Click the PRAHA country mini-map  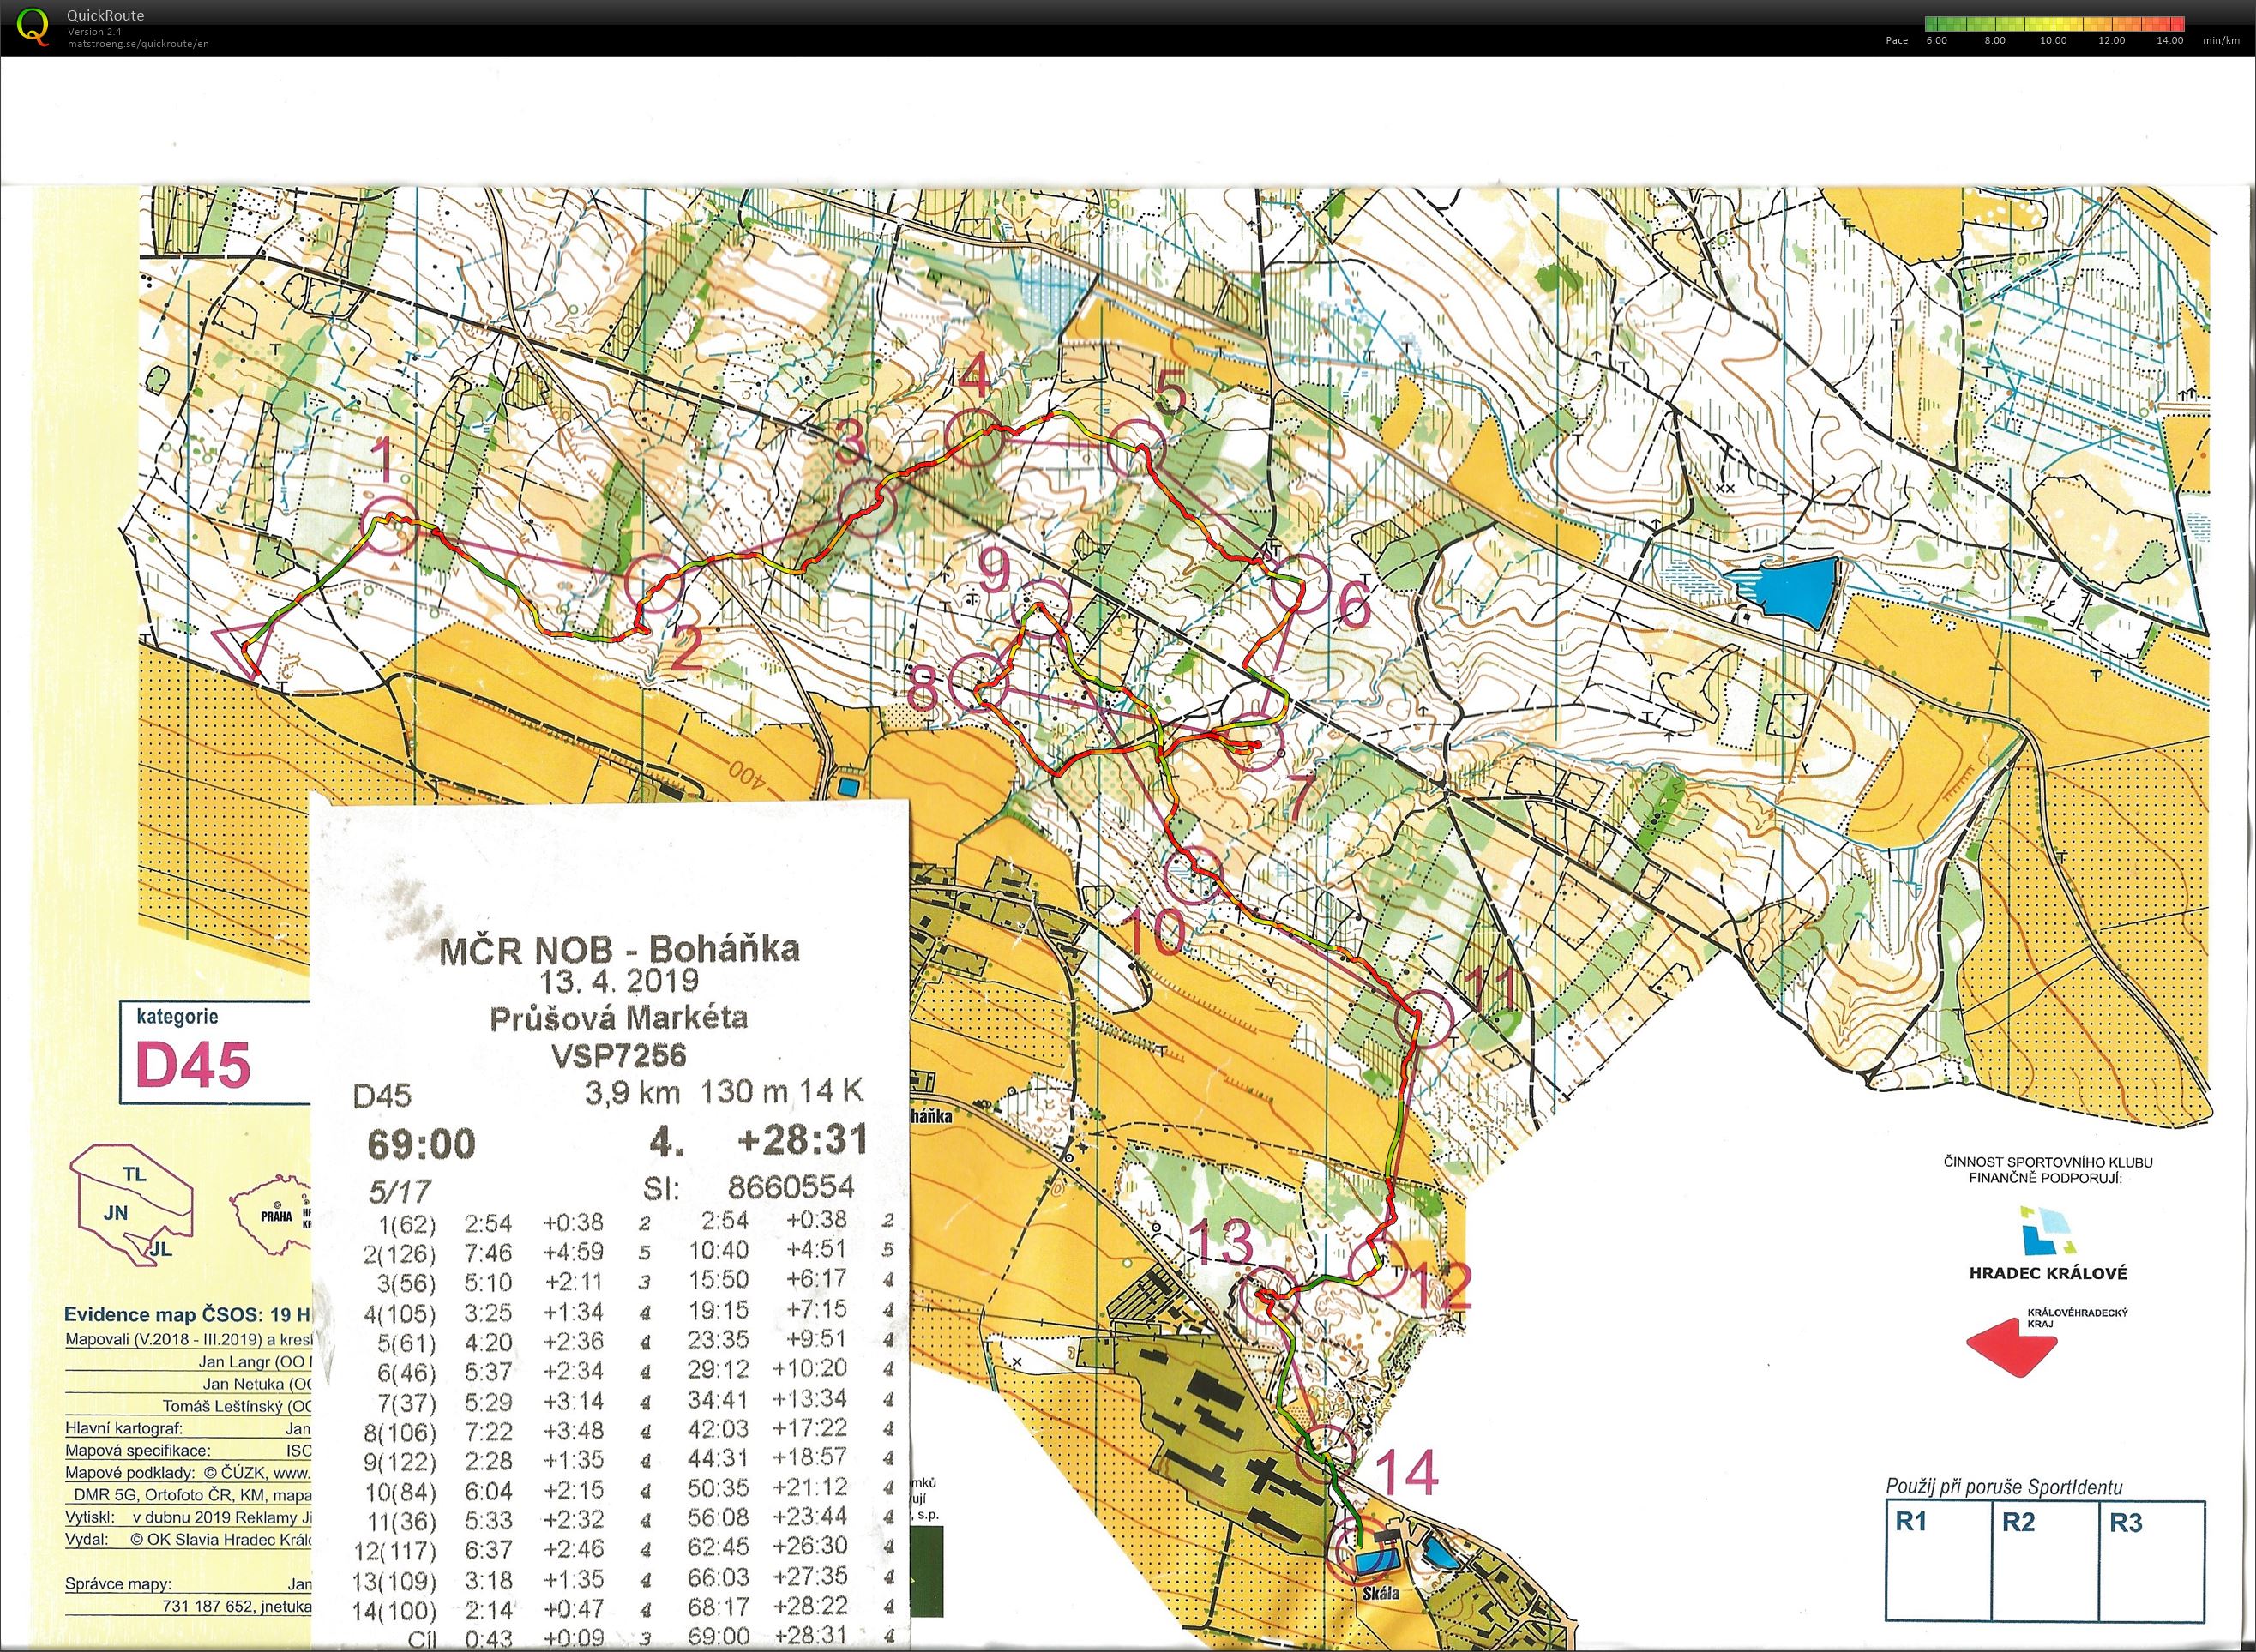(x=272, y=1213)
